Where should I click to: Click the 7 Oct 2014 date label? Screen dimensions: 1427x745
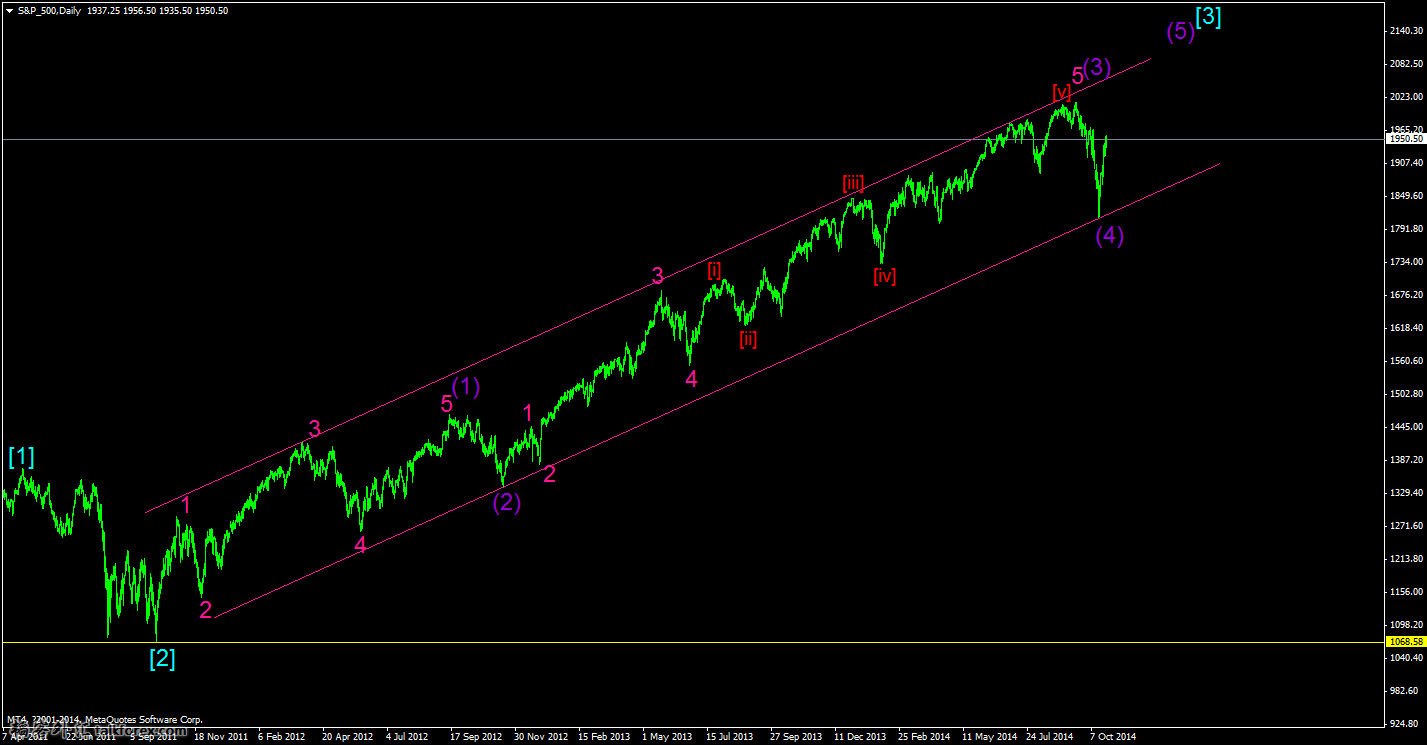[1113, 736]
